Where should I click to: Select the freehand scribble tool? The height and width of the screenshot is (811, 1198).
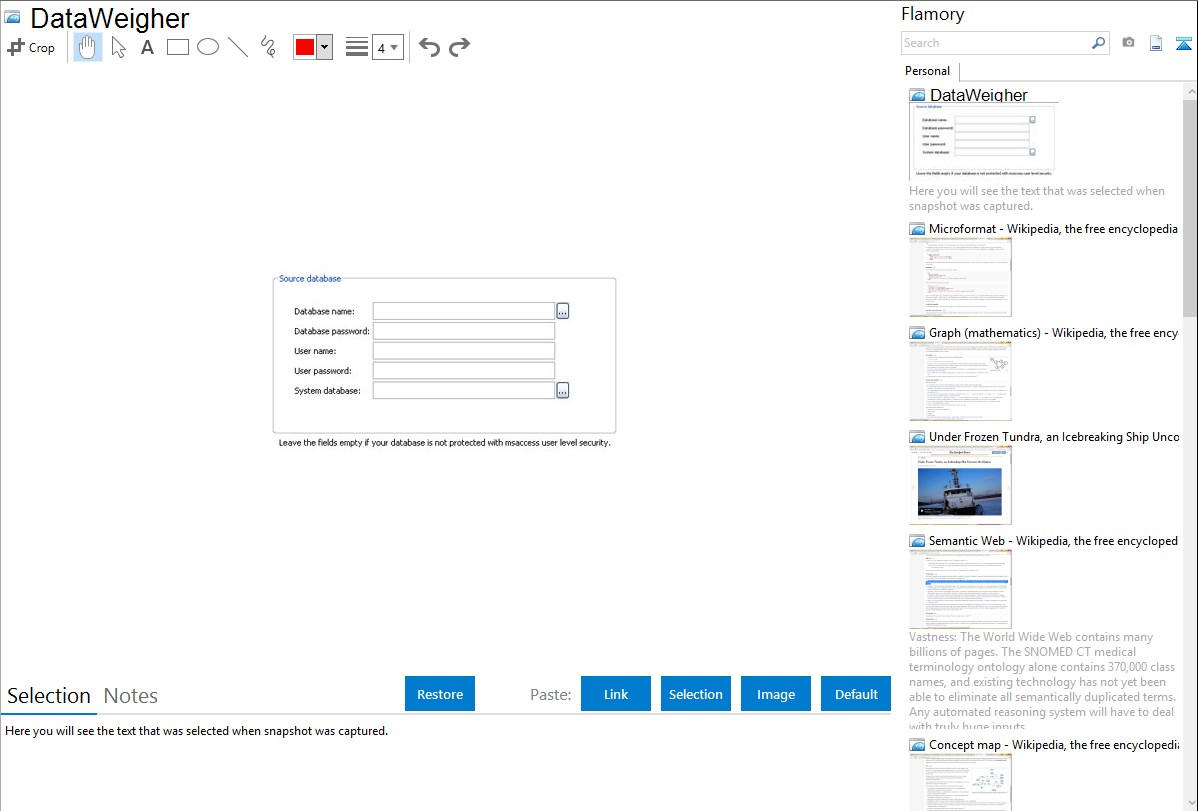point(268,47)
